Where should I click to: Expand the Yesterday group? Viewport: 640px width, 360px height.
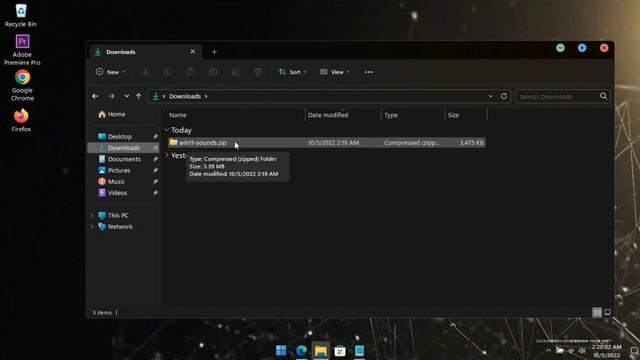(x=167, y=155)
